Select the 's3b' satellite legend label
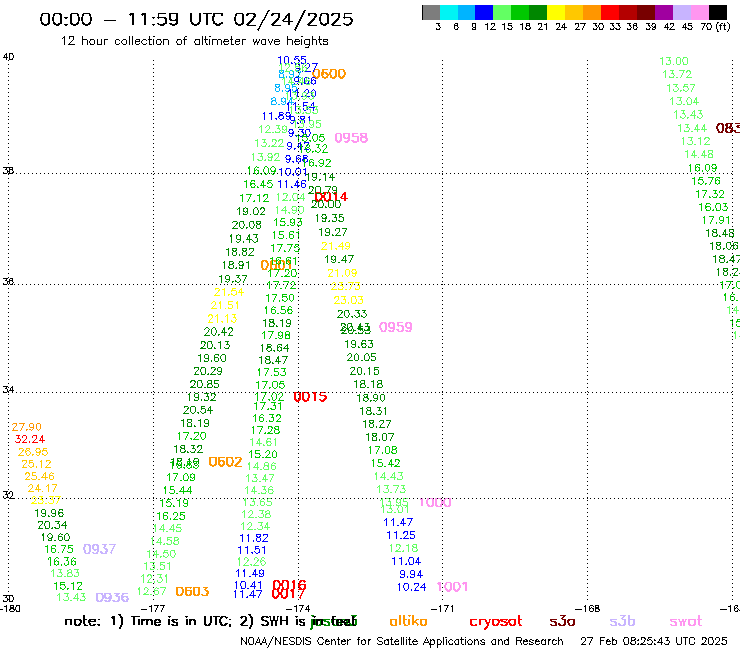The width and height of the screenshot is (740, 650). click(x=622, y=621)
